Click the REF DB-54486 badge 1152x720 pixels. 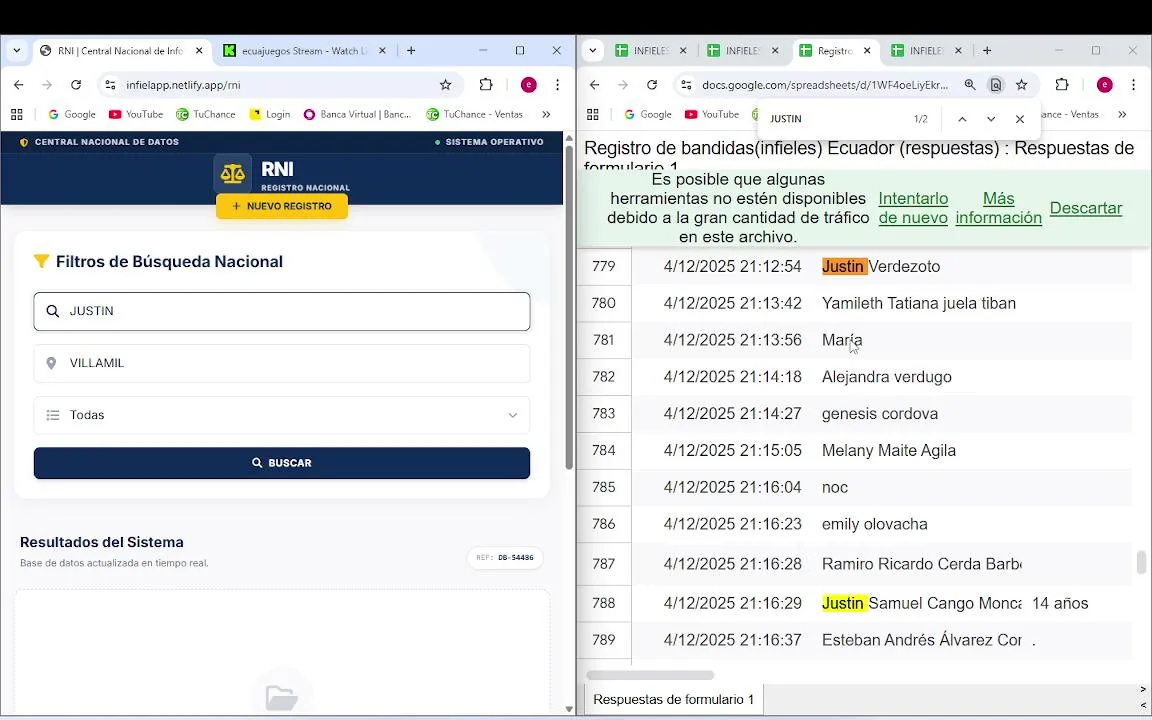point(505,558)
